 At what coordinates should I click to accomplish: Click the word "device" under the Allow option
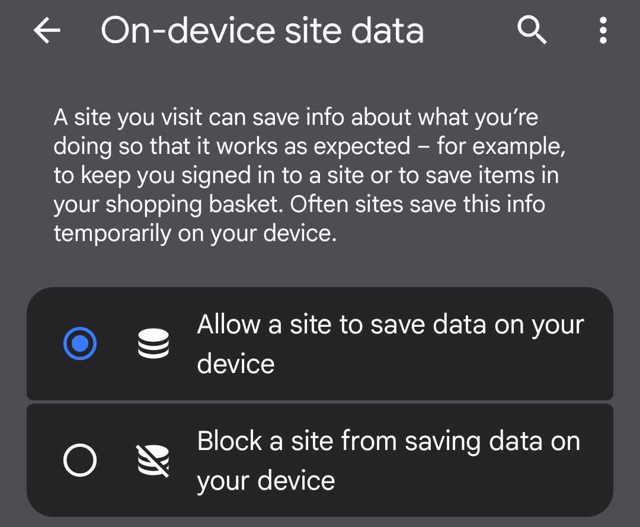236,364
